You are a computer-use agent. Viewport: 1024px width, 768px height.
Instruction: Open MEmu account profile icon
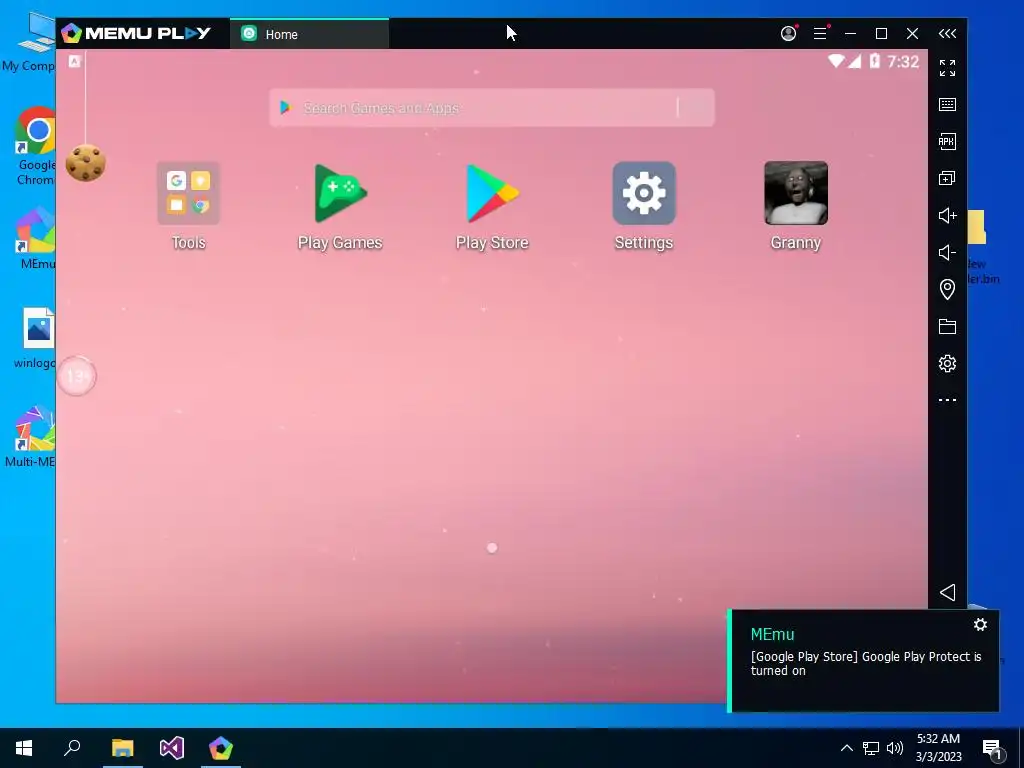(788, 33)
